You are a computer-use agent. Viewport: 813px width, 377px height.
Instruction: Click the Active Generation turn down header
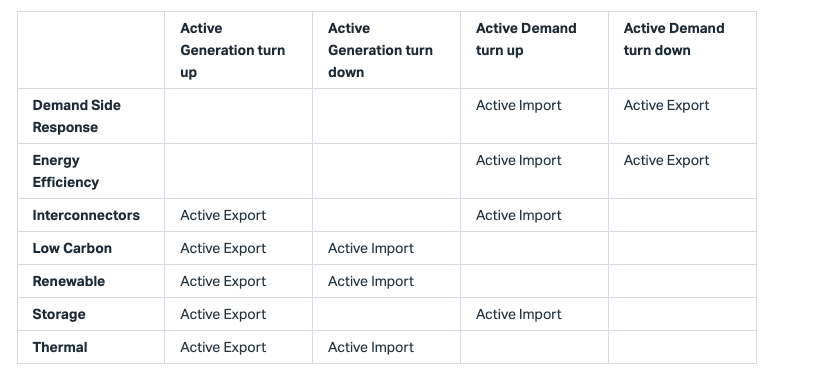pyautogui.click(x=380, y=50)
